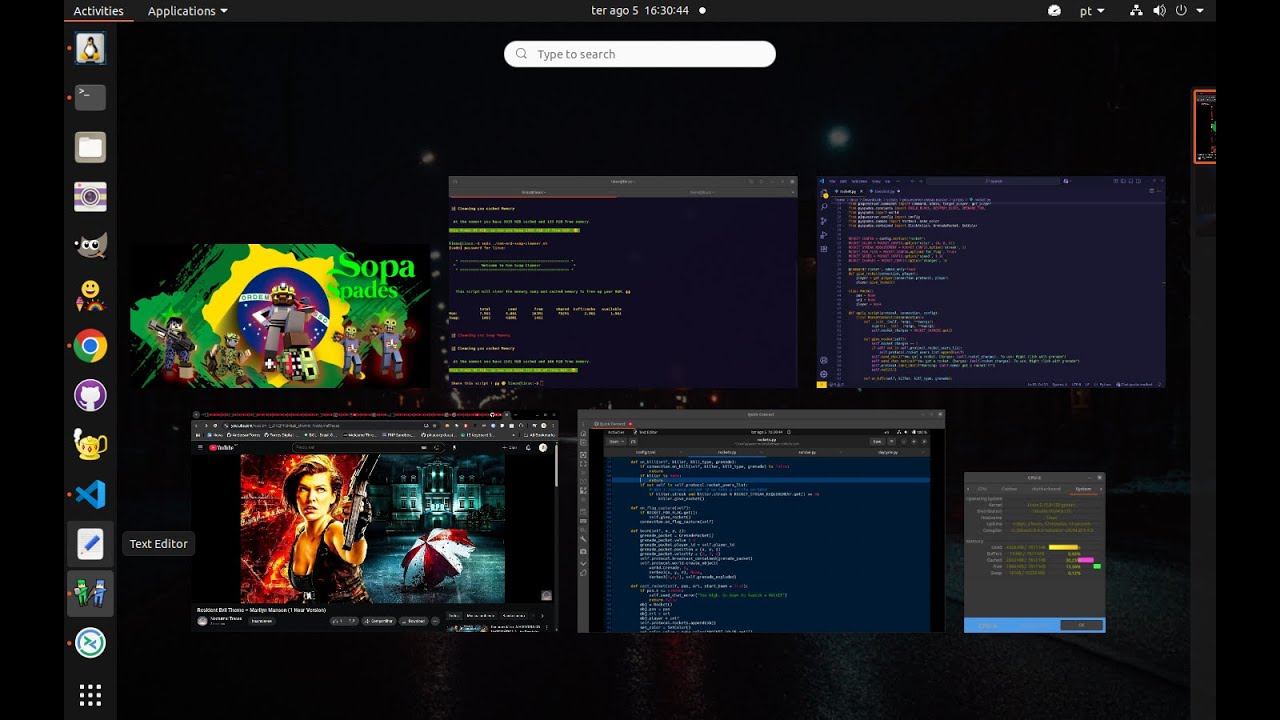Open Text Editor from the dock
This screenshot has width=1280, height=720.
pos(90,544)
